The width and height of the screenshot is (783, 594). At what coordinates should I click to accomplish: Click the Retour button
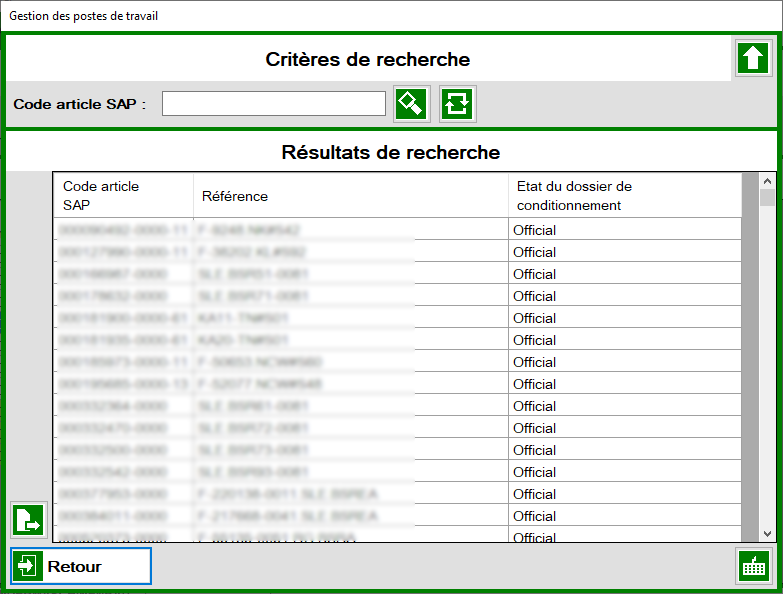point(81,566)
